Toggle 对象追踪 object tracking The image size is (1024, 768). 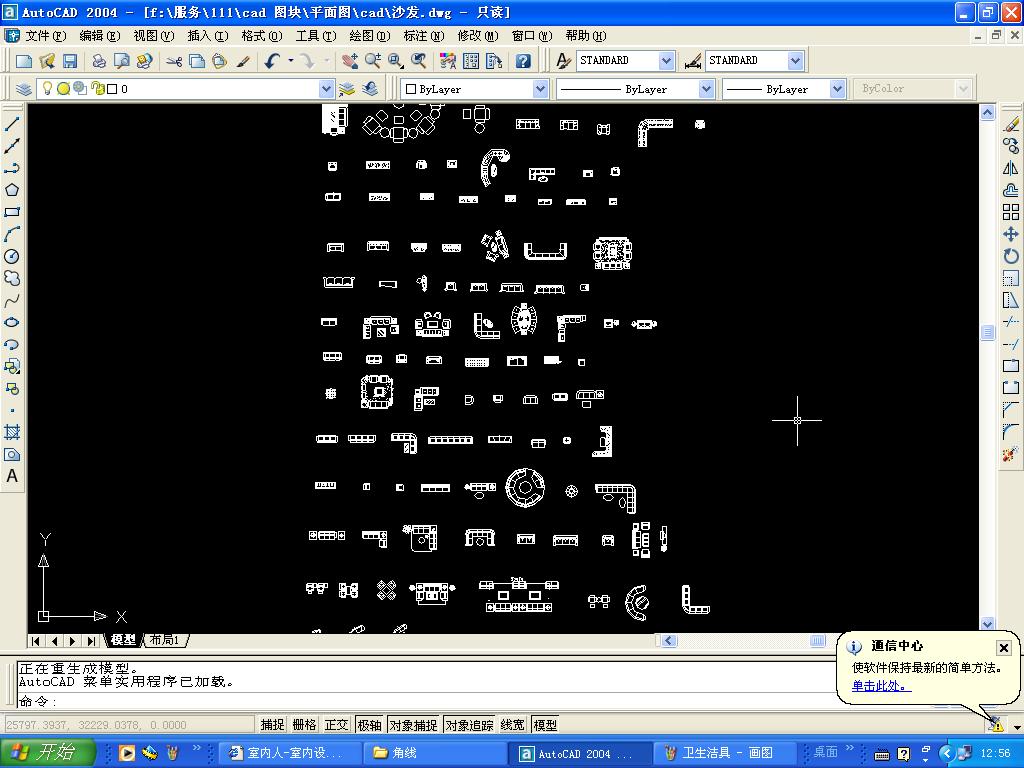point(469,725)
